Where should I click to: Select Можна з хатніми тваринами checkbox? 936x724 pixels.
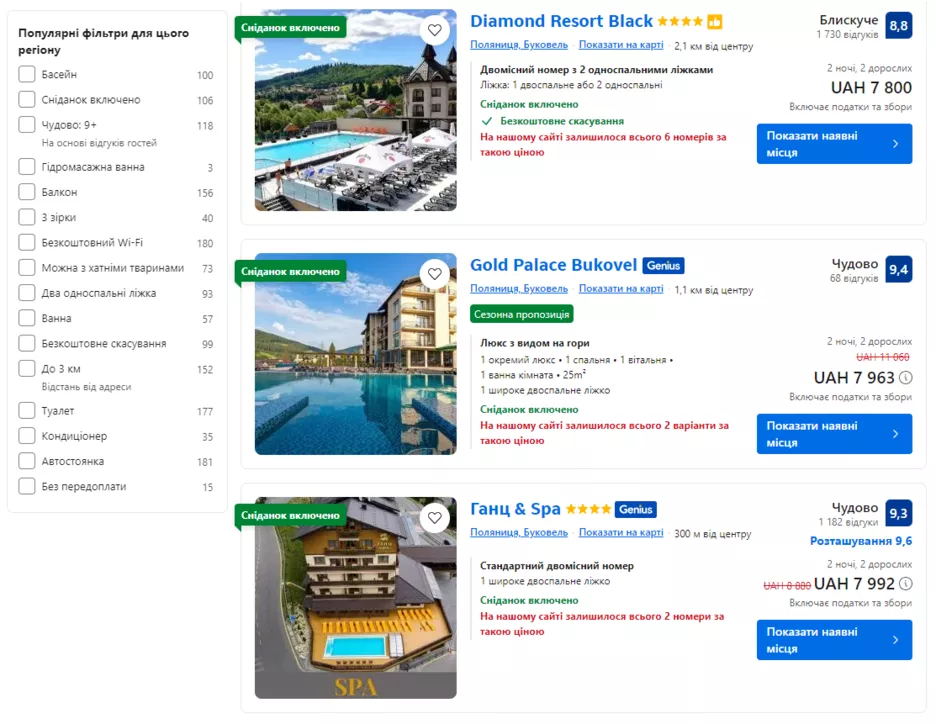point(27,267)
